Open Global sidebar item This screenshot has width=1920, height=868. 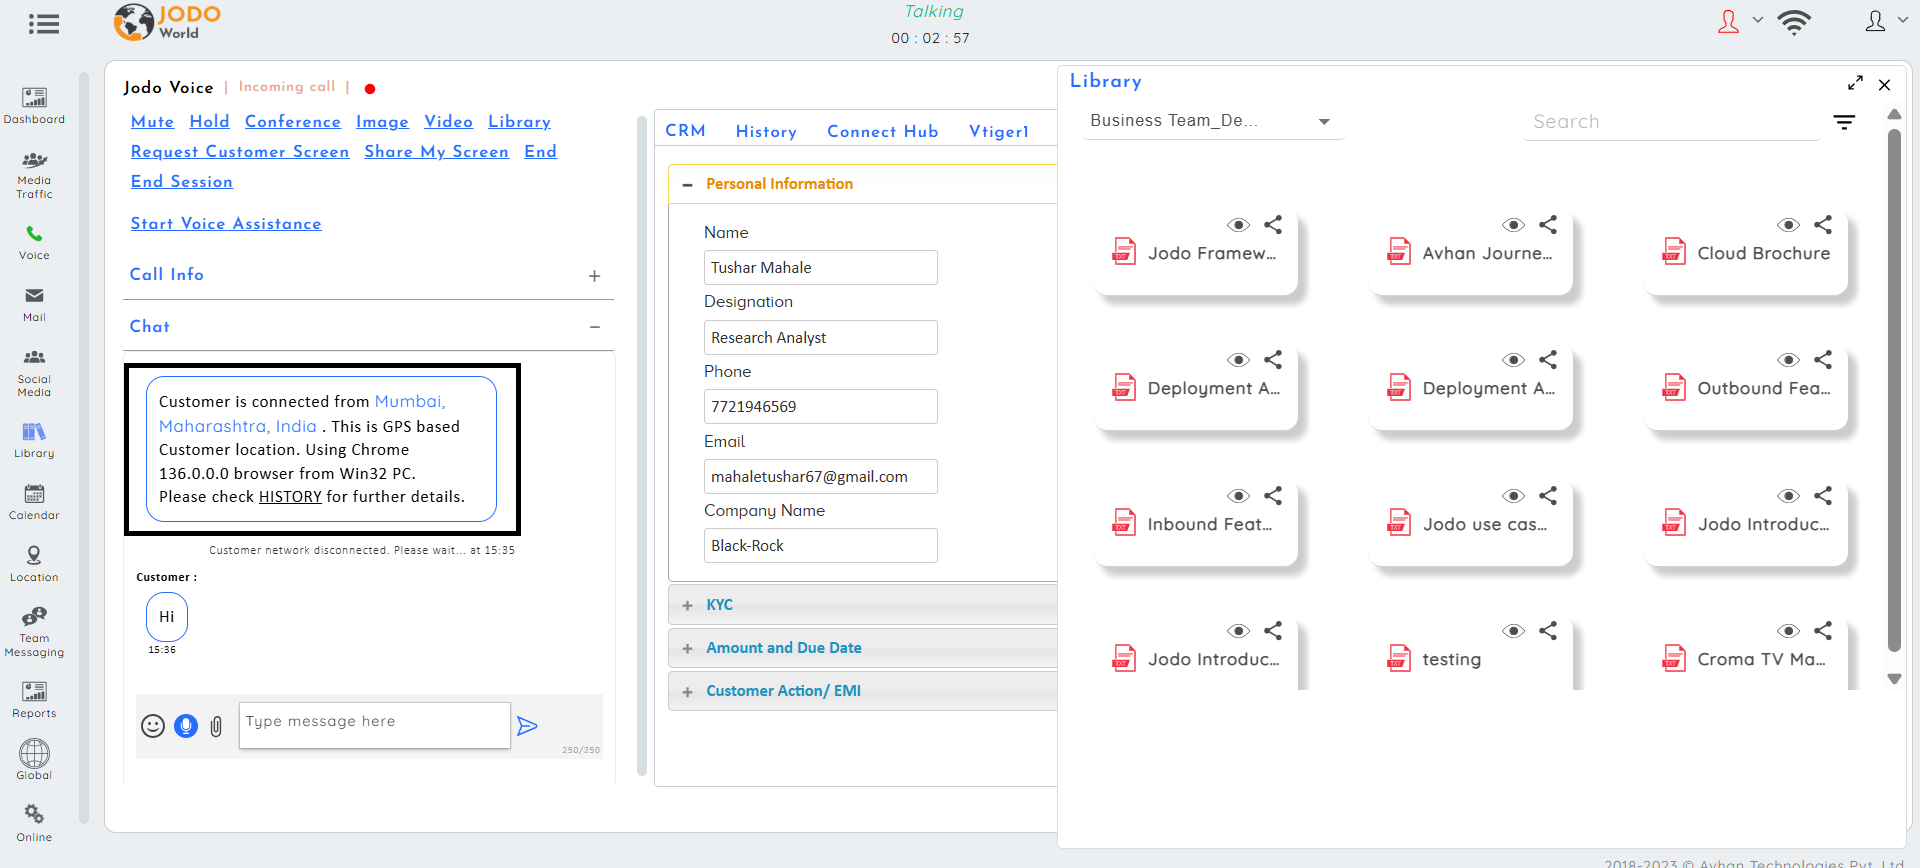coord(34,760)
